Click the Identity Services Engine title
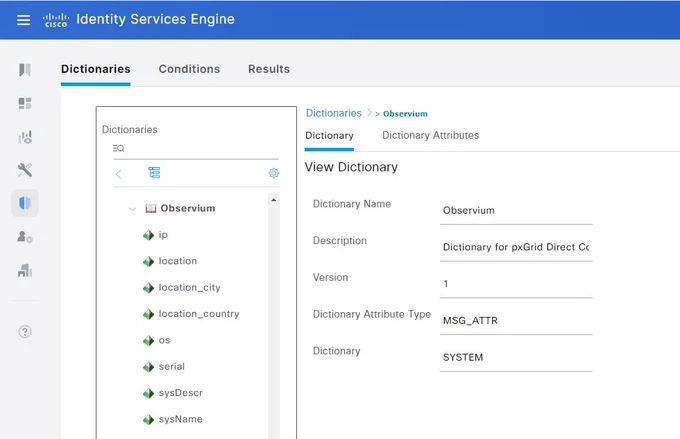The width and height of the screenshot is (680, 439). pos(155,19)
